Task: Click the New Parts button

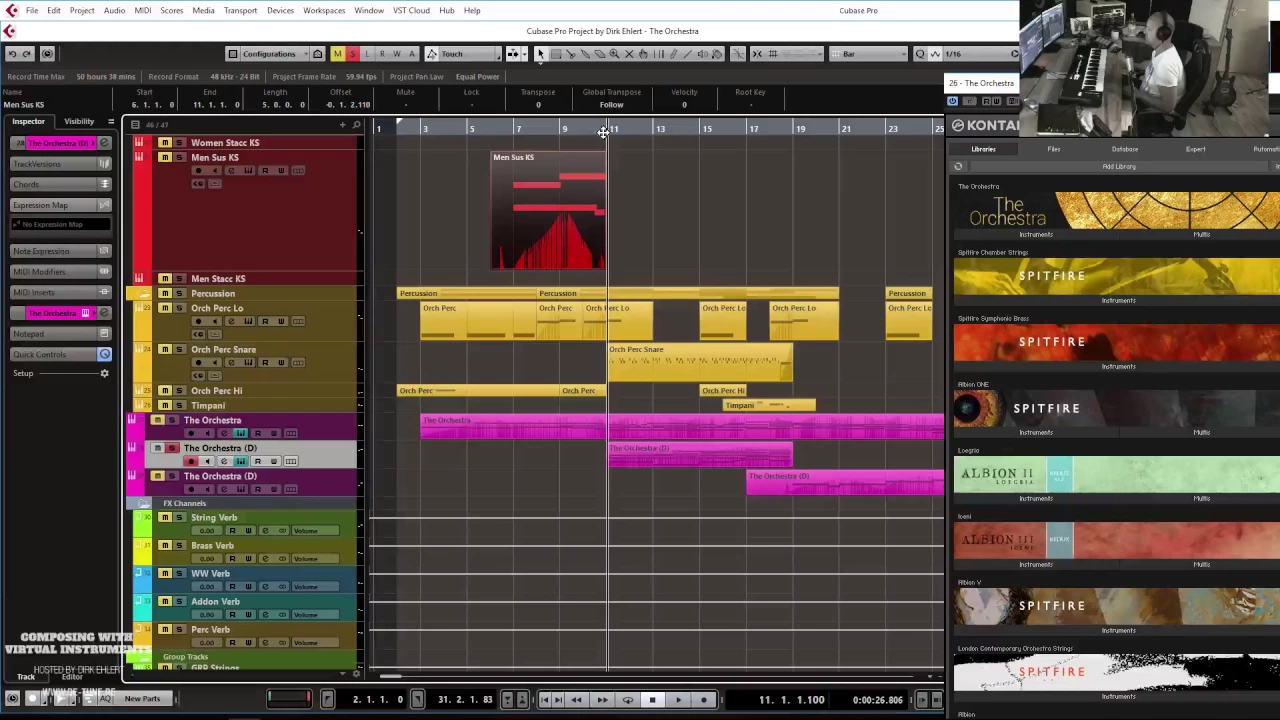Action: (x=142, y=699)
